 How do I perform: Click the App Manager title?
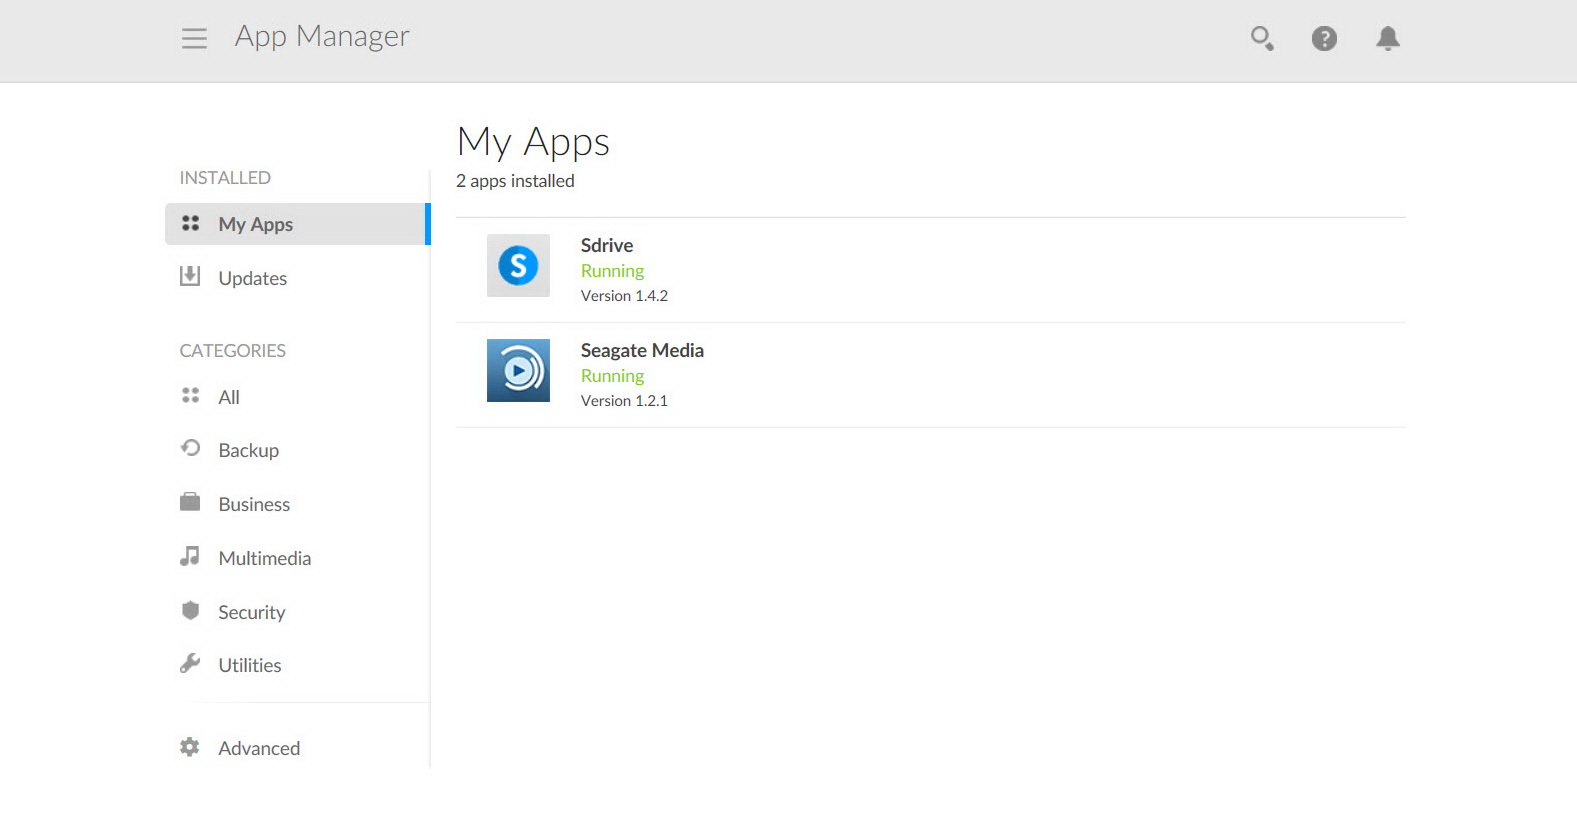click(x=322, y=37)
